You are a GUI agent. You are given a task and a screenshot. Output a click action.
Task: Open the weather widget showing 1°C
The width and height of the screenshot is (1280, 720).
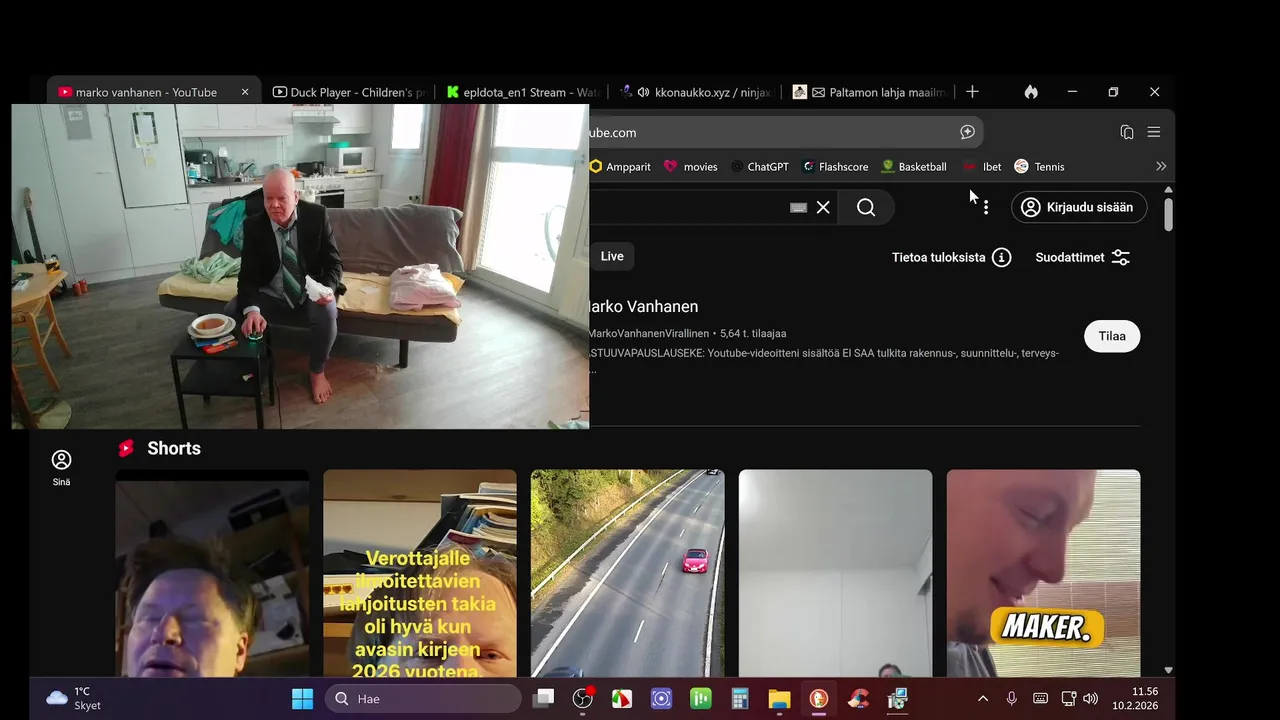tap(73, 699)
